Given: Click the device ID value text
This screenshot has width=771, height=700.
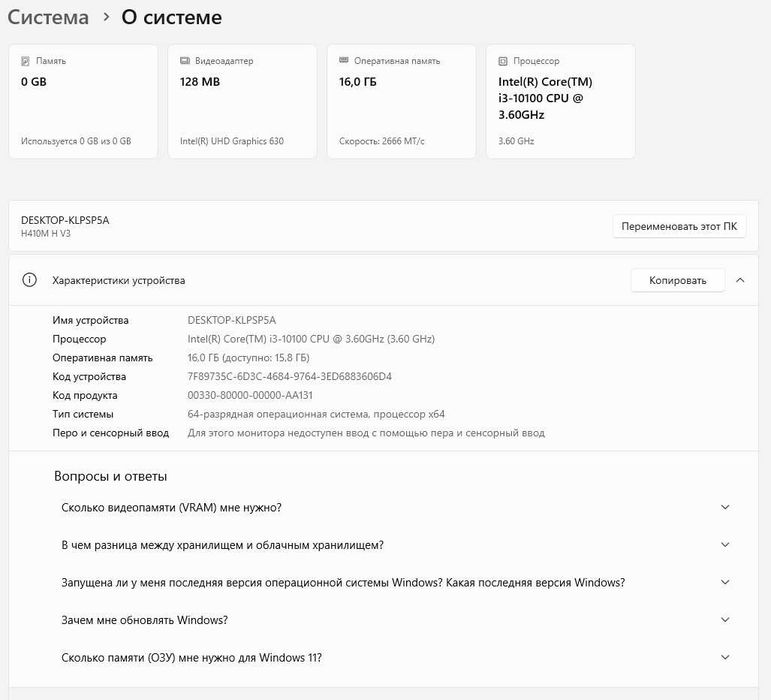Looking at the screenshot, I should point(290,377).
